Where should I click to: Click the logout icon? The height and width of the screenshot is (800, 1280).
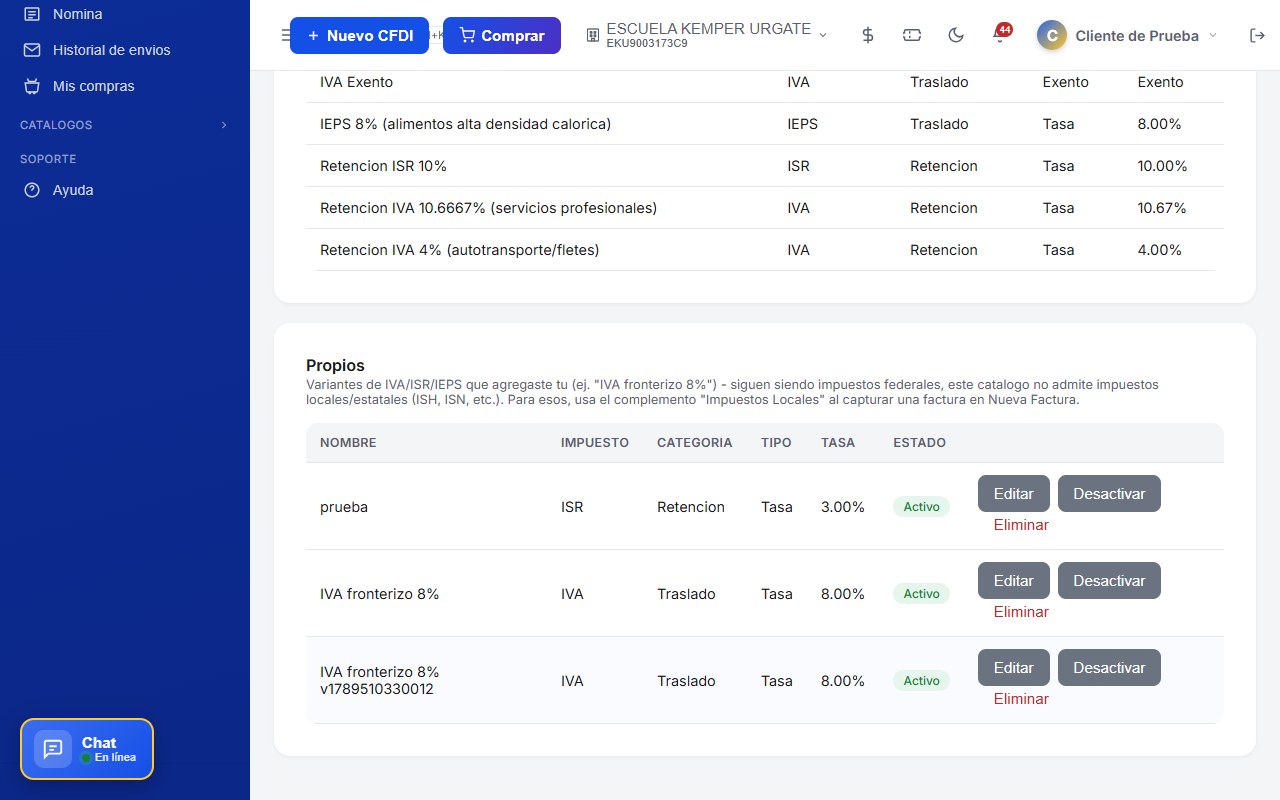coord(1258,35)
